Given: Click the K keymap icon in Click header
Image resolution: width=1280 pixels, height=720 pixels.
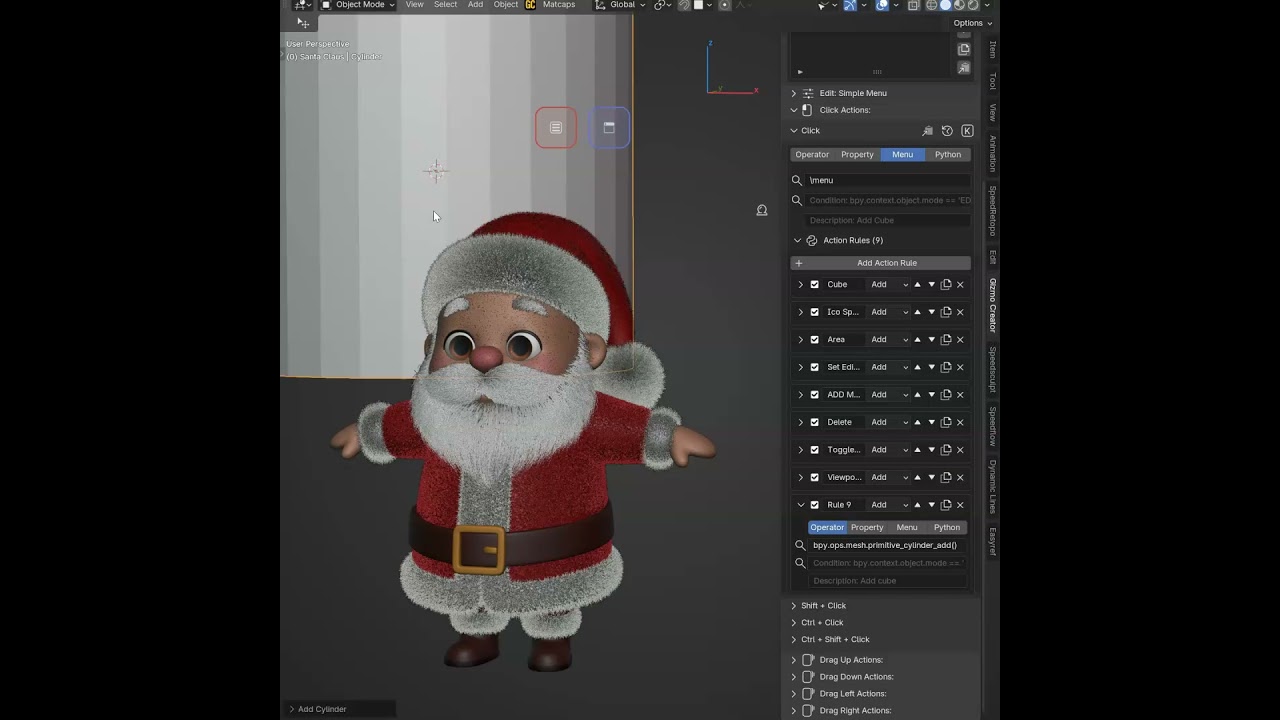Looking at the screenshot, I should coord(967,131).
